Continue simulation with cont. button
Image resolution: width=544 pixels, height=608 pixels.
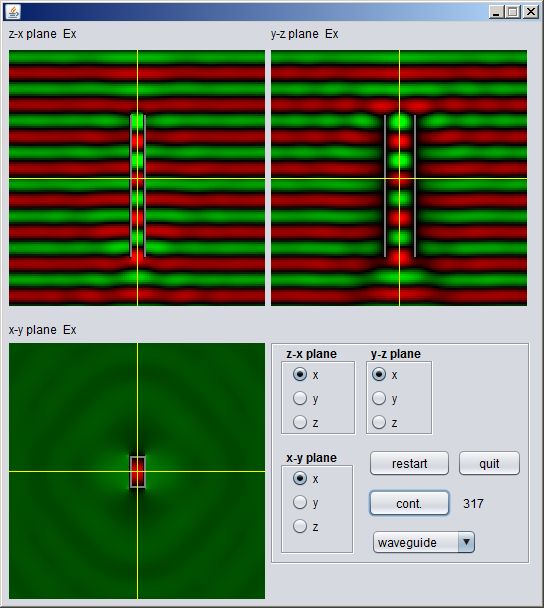click(409, 503)
